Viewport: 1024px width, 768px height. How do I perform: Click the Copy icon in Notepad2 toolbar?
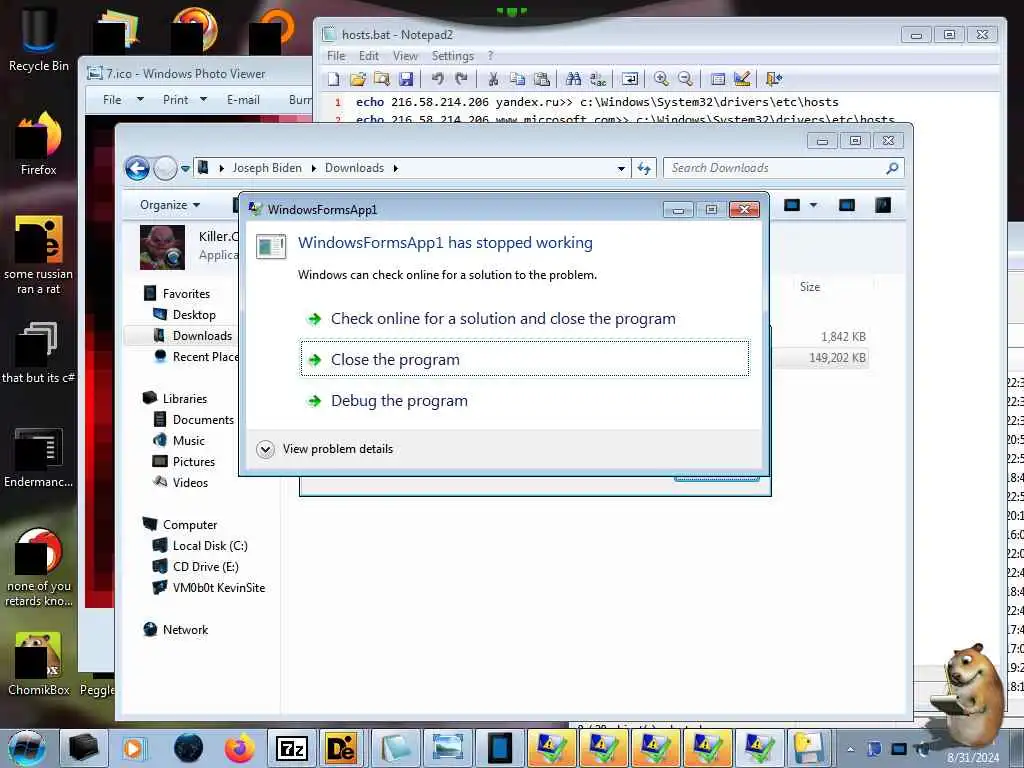pos(517,79)
